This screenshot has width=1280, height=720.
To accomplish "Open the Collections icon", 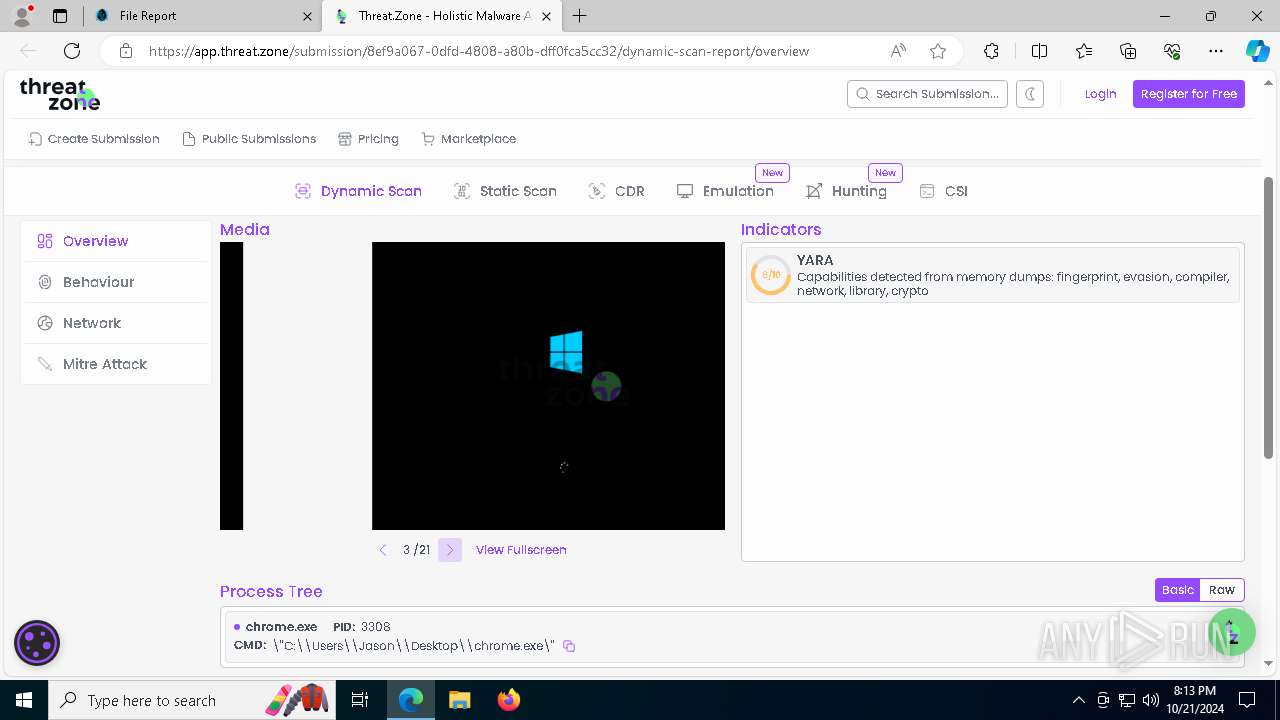I will coord(1128,51).
